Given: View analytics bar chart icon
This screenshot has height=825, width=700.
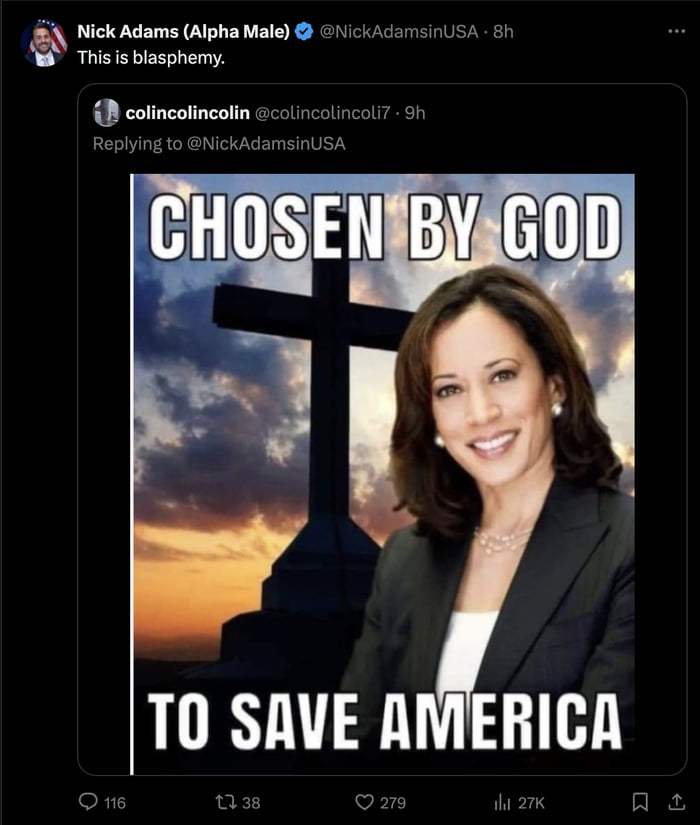Looking at the screenshot, I should (x=502, y=802).
